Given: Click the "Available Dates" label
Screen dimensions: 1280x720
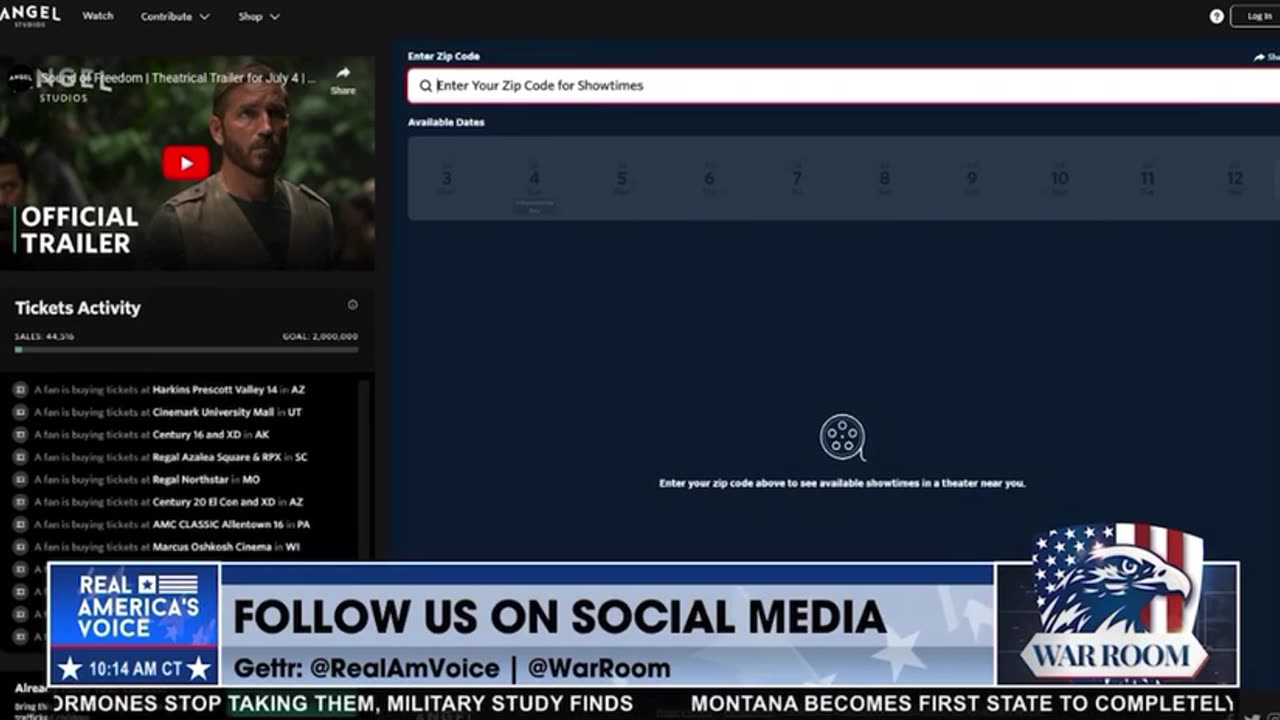Looking at the screenshot, I should pyautogui.click(x=446, y=122).
